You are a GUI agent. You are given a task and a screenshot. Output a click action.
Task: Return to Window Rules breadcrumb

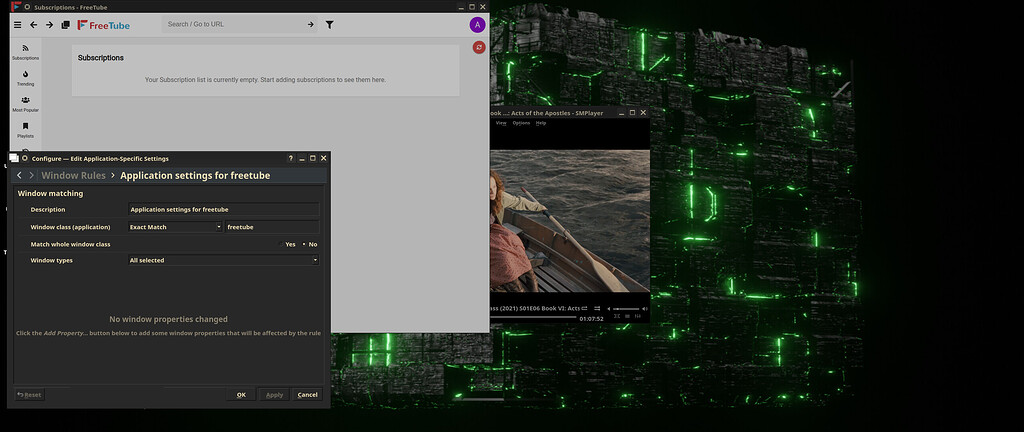point(73,176)
